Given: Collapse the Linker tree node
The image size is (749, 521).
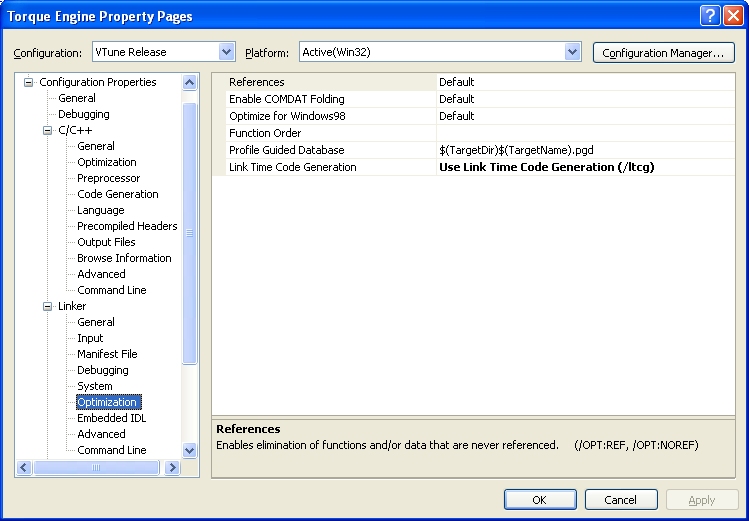Looking at the screenshot, I should click(48, 306).
